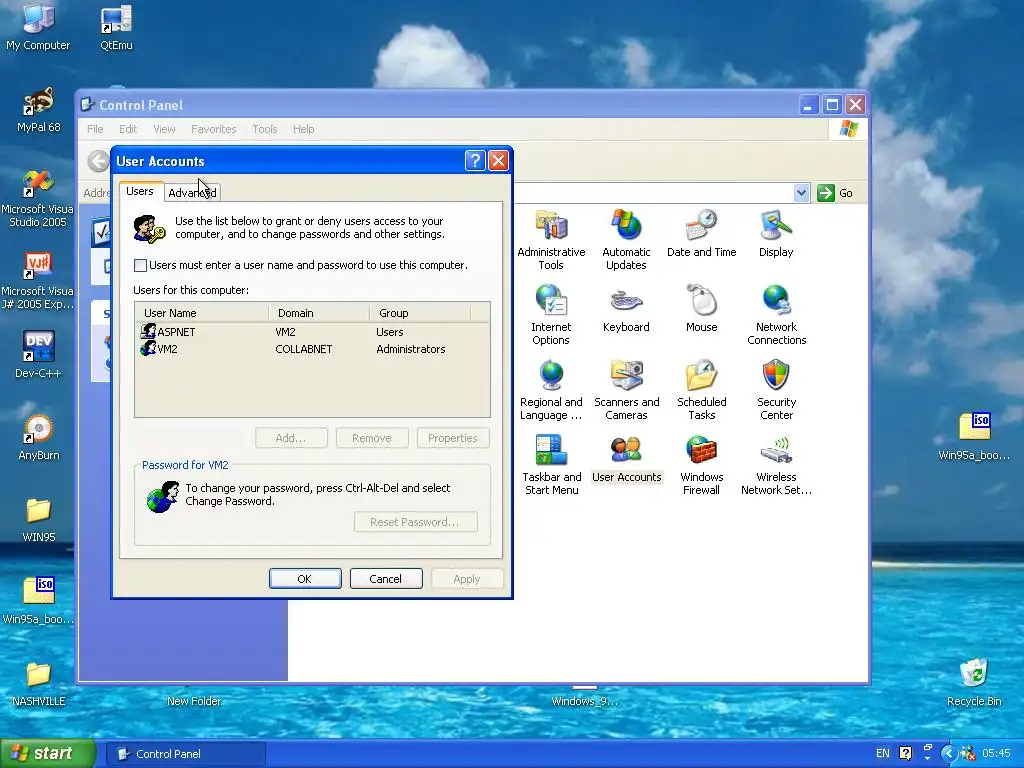Open the Help menu in Control Panel
This screenshot has width=1024, height=768.
304,129
